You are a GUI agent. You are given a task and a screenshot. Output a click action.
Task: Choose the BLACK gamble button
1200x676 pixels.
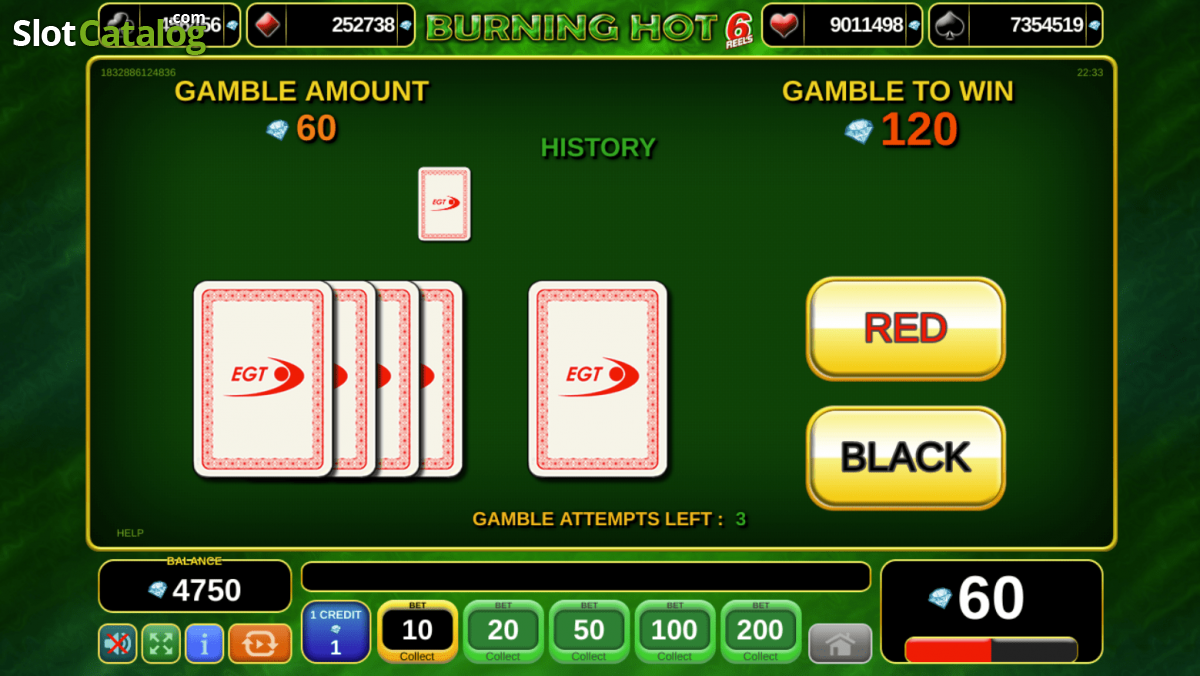(x=906, y=457)
